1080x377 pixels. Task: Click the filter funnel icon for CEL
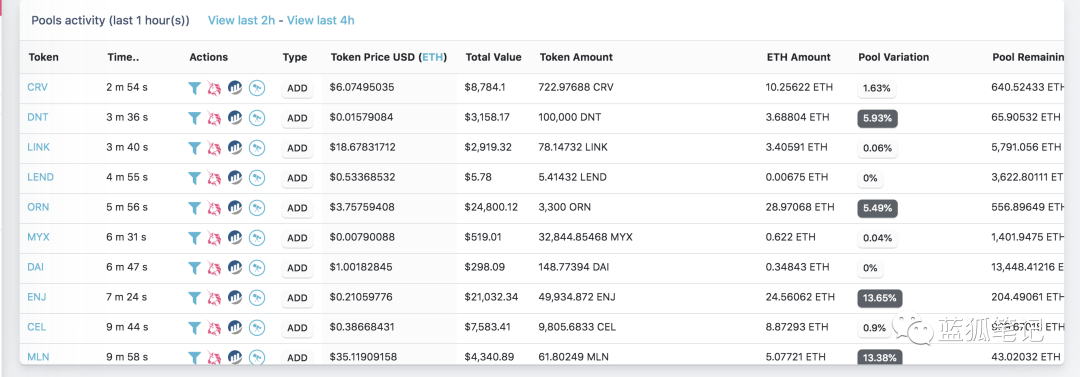point(194,327)
